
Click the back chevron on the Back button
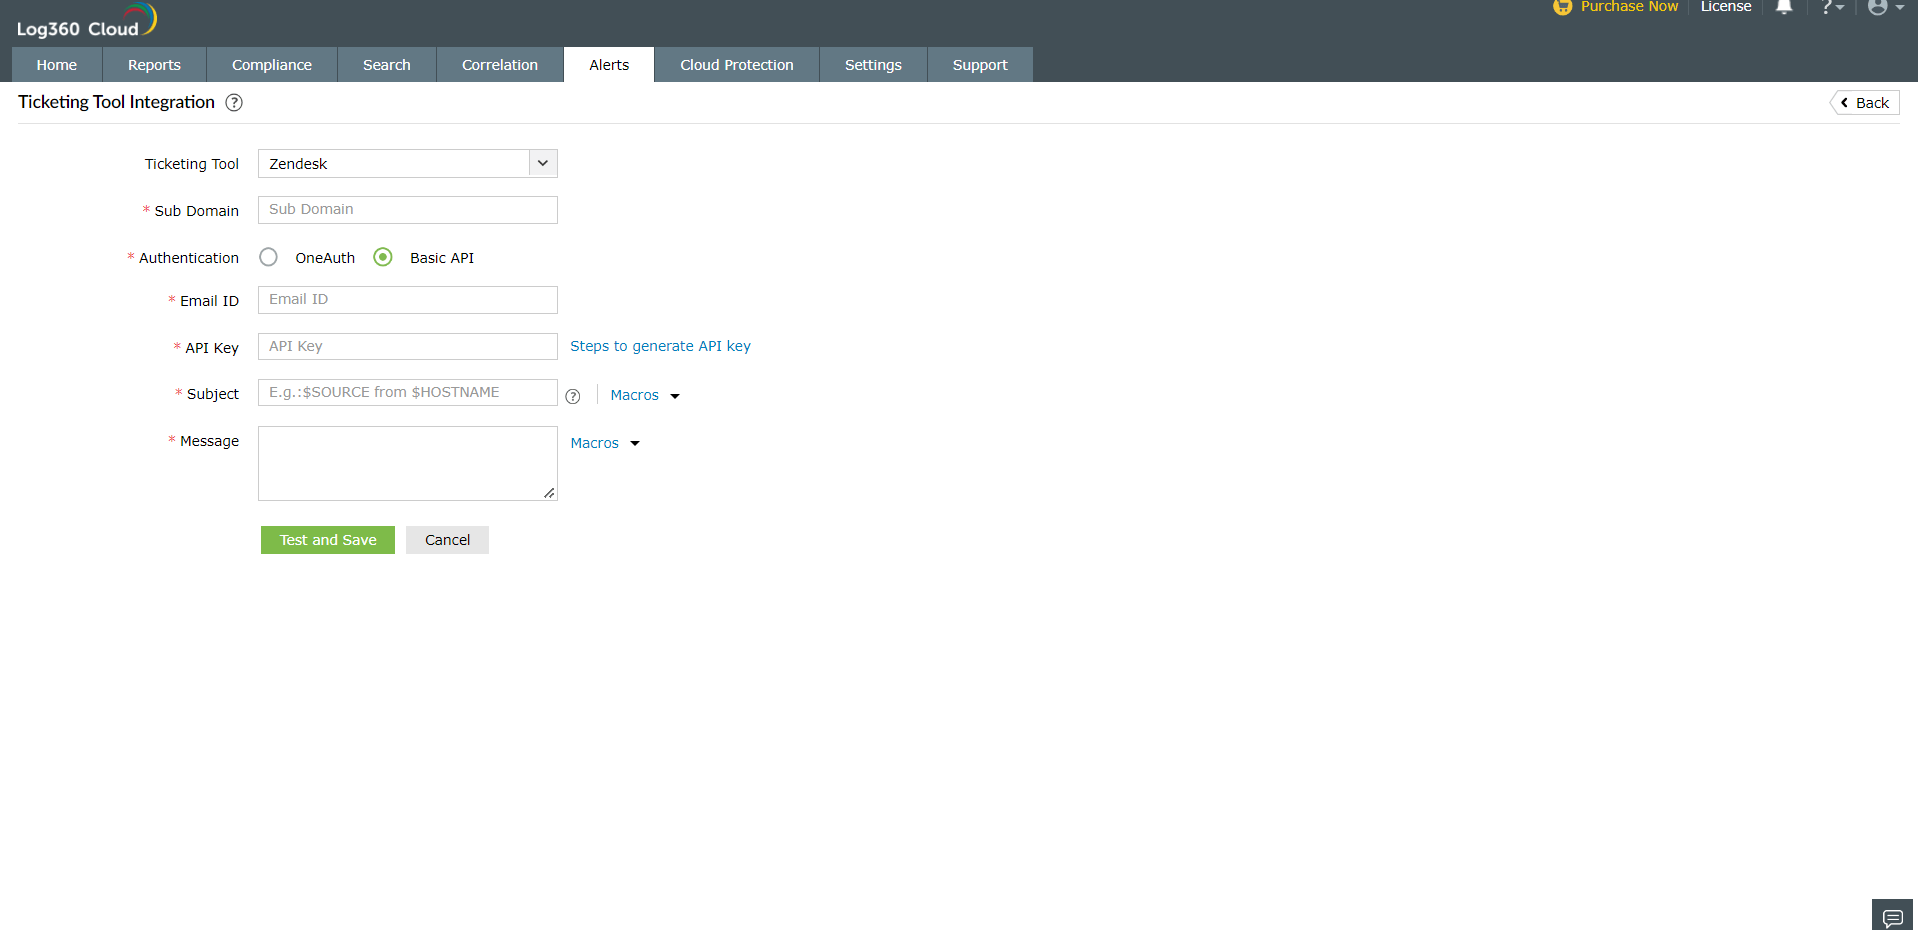pyautogui.click(x=1845, y=102)
